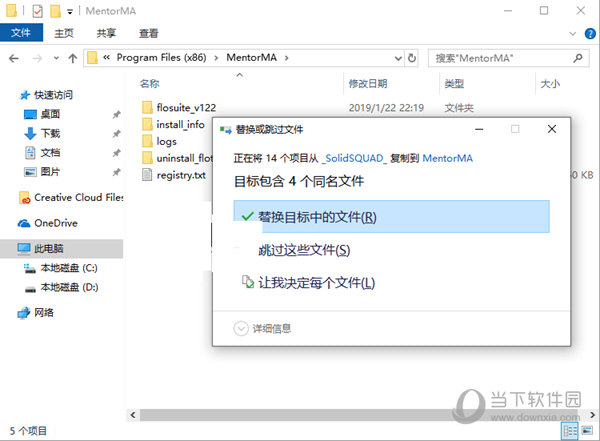600x441 pixels.
Task: Click the MentorMA destination link in dialog
Action: point(447,158)
